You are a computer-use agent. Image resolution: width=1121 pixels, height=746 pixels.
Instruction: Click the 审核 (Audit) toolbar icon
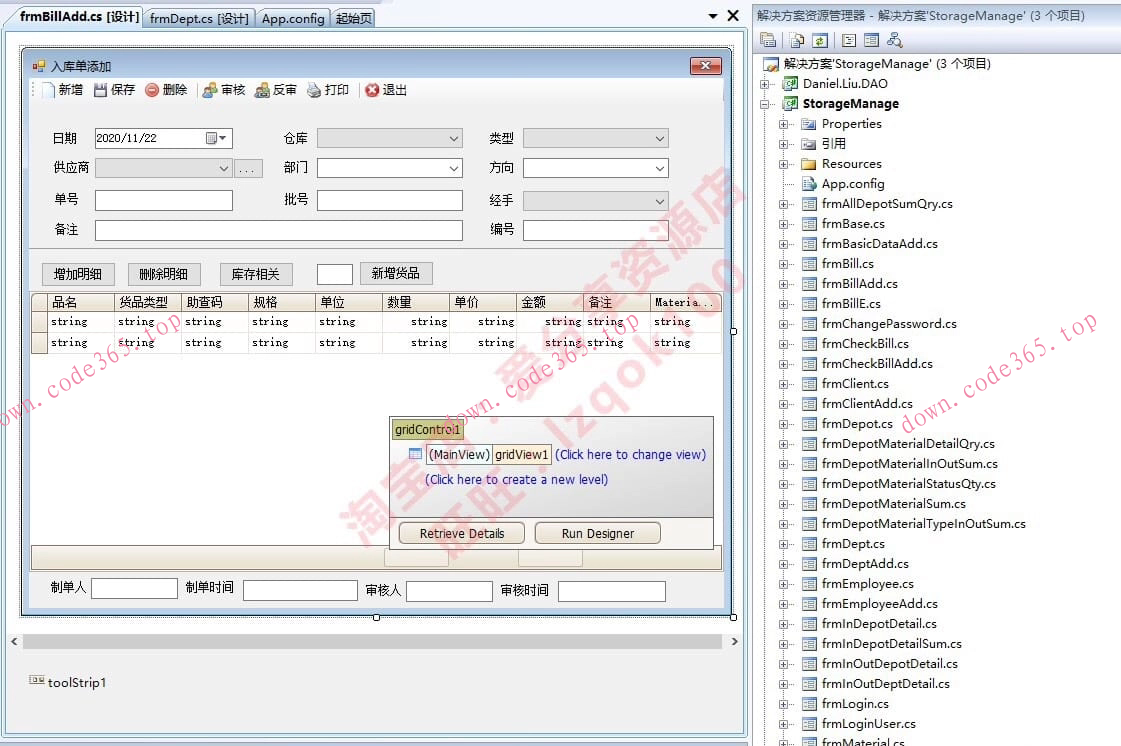coord(210,90)
